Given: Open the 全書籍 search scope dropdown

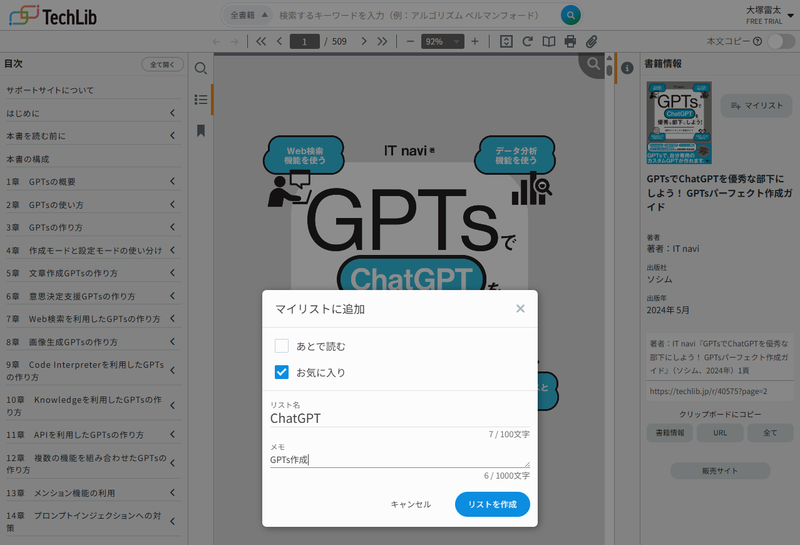Looking at the screenshot, I should click(x=248, y=15).
